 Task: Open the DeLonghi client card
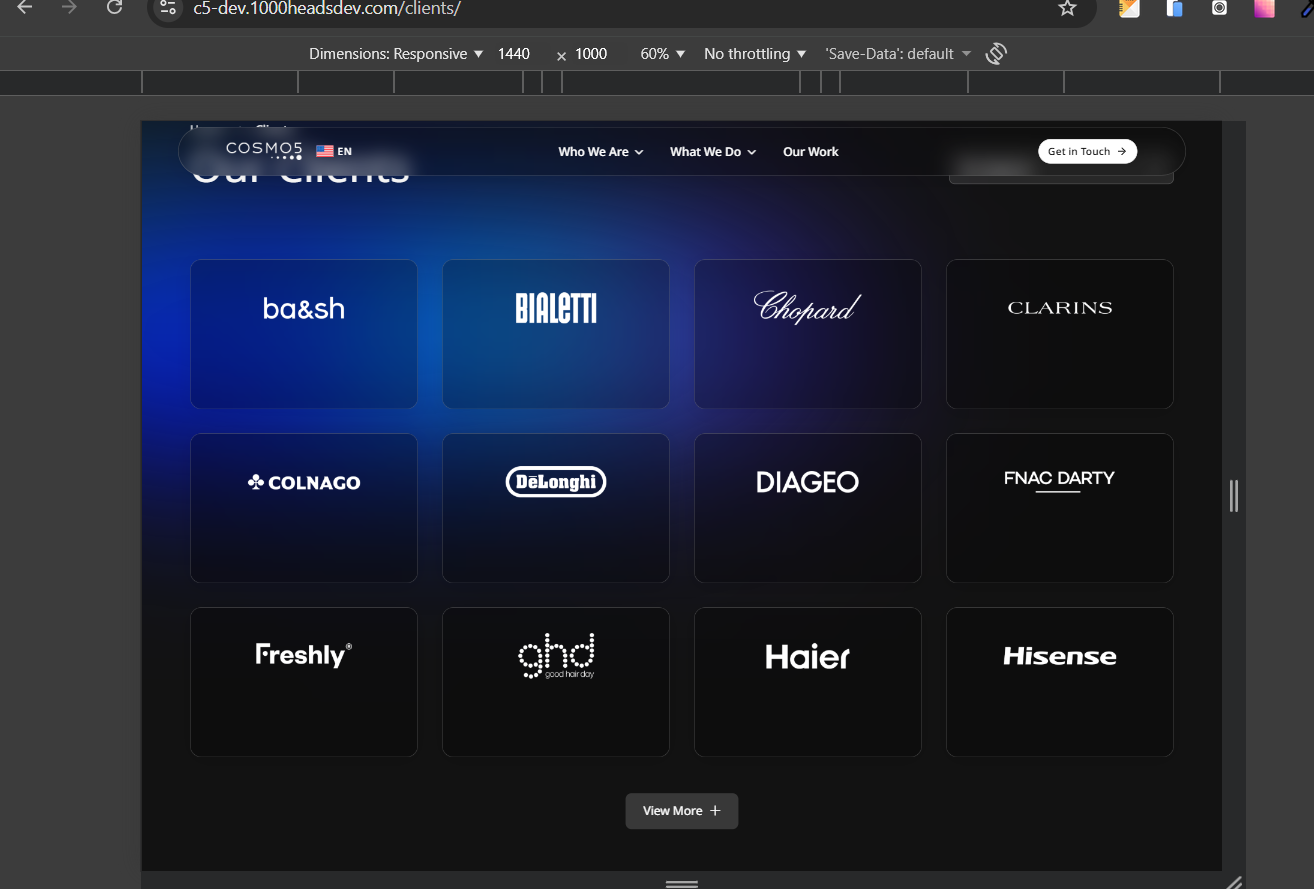(556, 508)
